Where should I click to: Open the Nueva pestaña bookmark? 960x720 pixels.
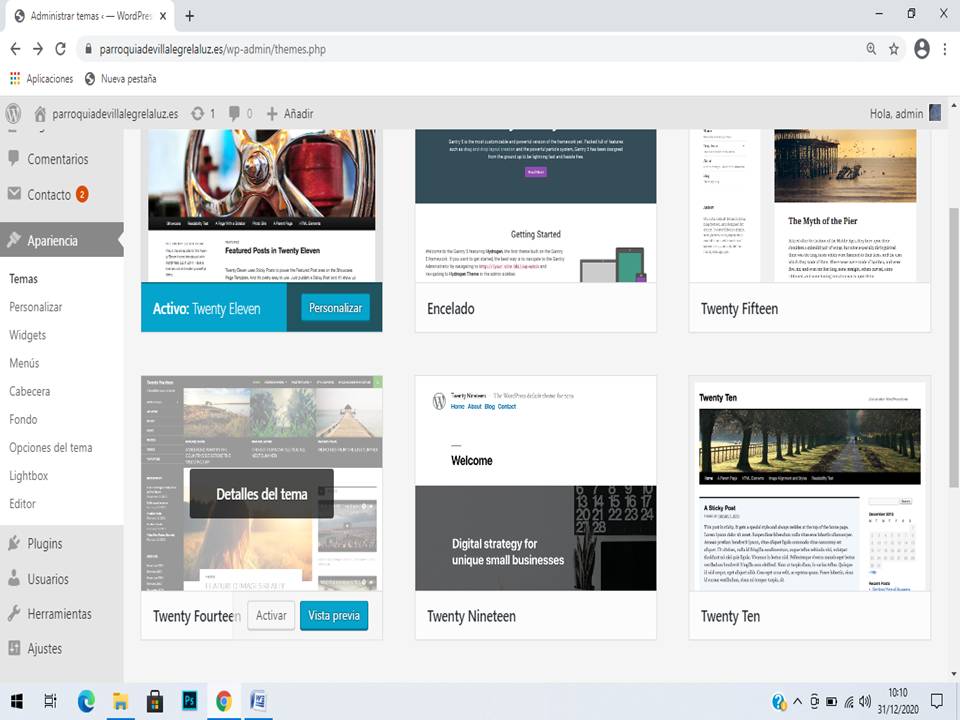(x=121, y=79)
